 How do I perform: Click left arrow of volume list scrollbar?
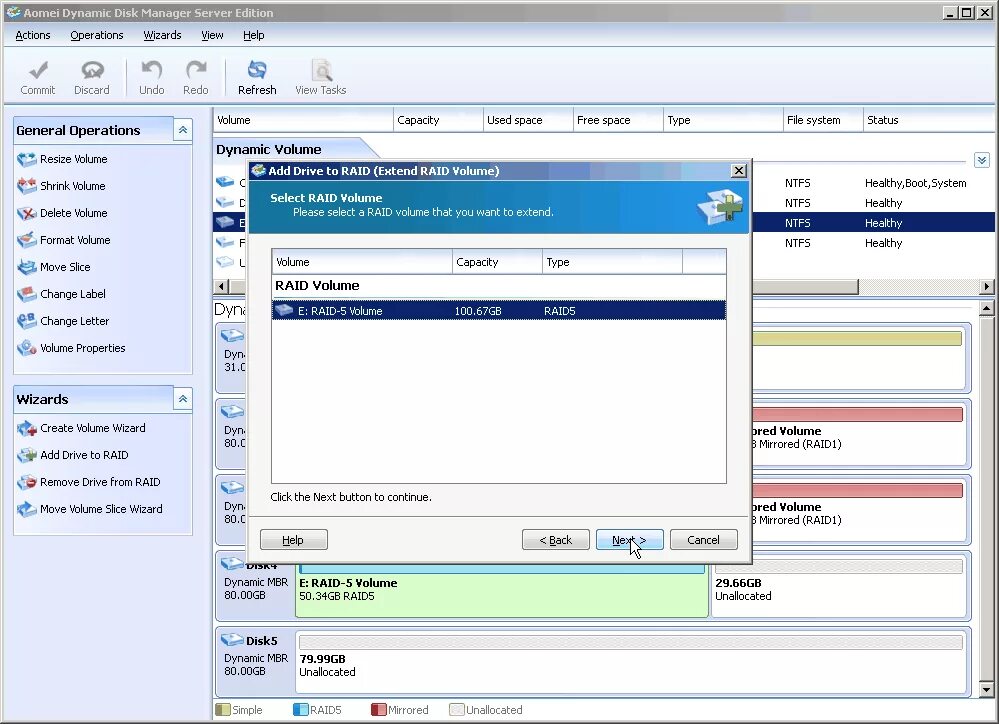pos(222,287)
